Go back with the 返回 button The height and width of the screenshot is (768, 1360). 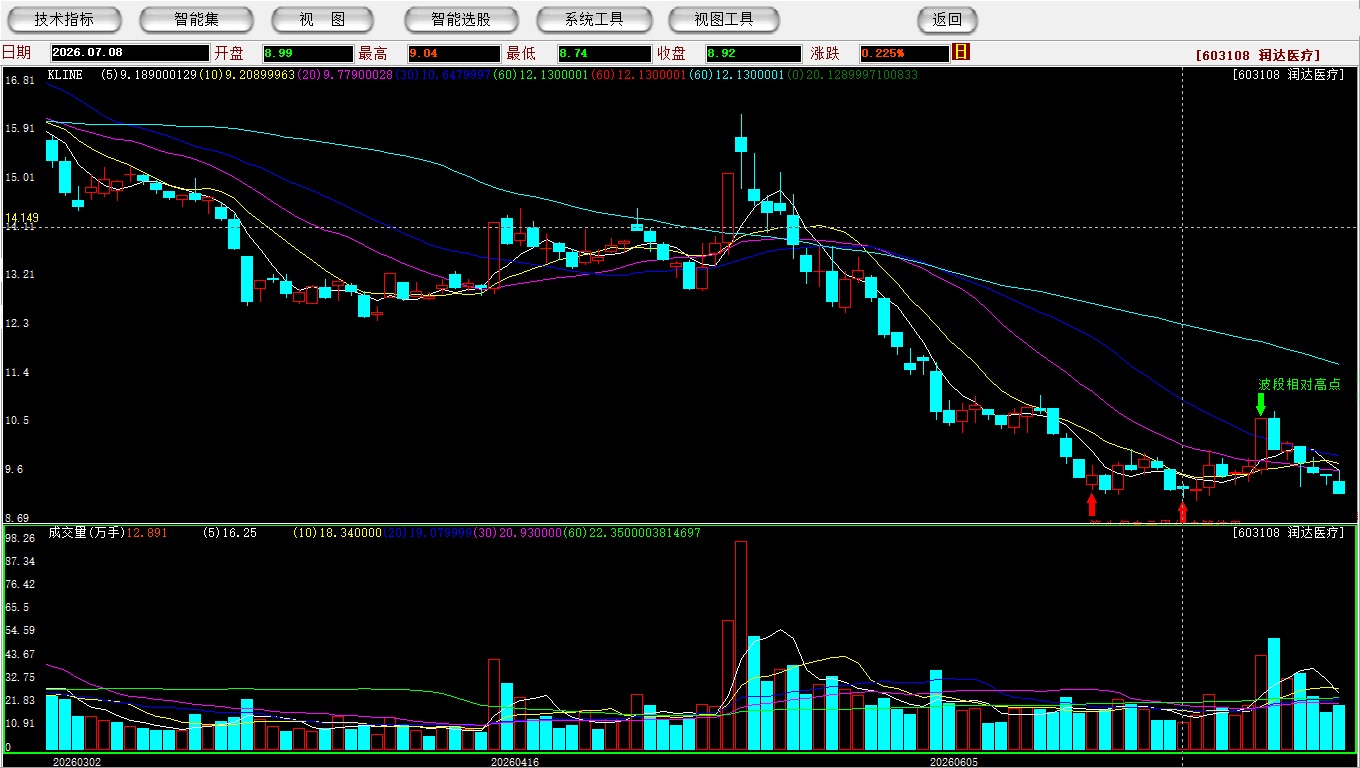[x=947, y=19]
